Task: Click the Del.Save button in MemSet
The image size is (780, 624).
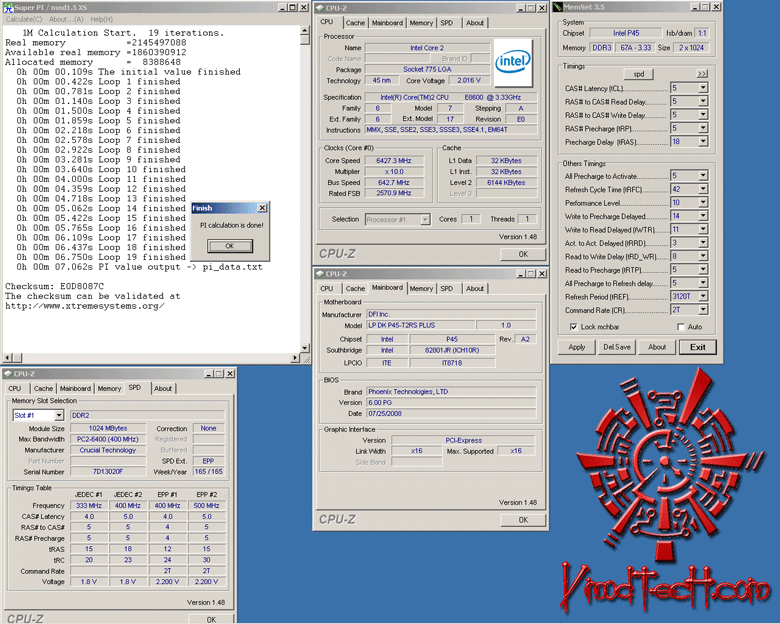Action: tap(617, 347)
